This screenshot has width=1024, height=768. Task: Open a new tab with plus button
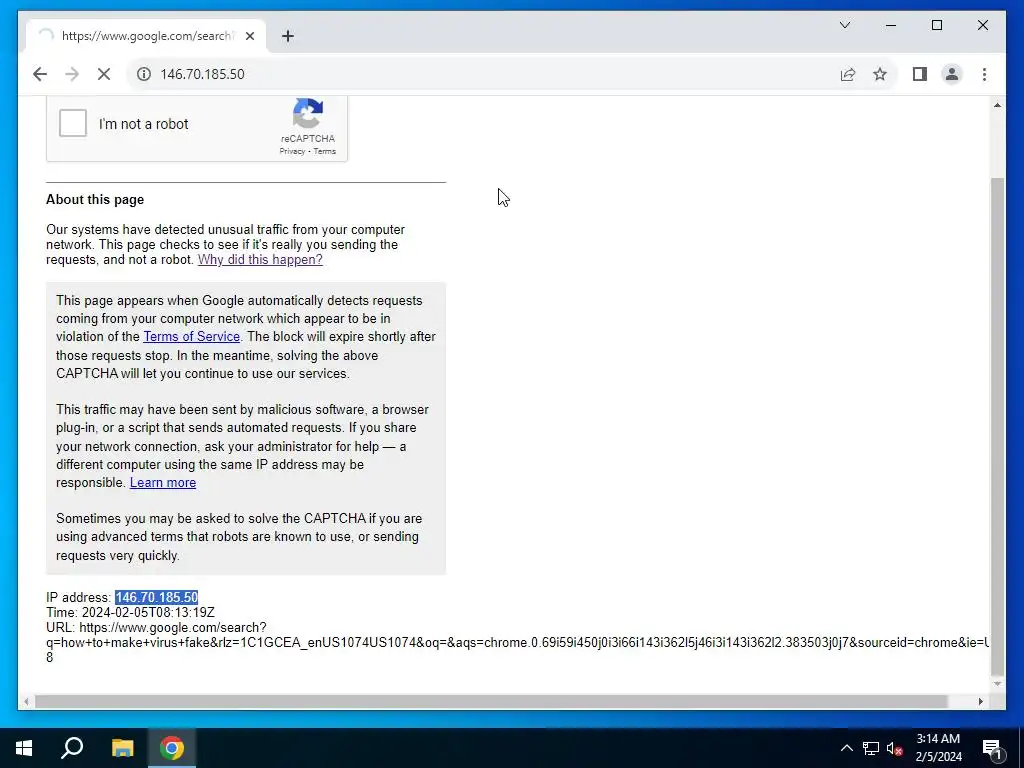pos(288,36)
